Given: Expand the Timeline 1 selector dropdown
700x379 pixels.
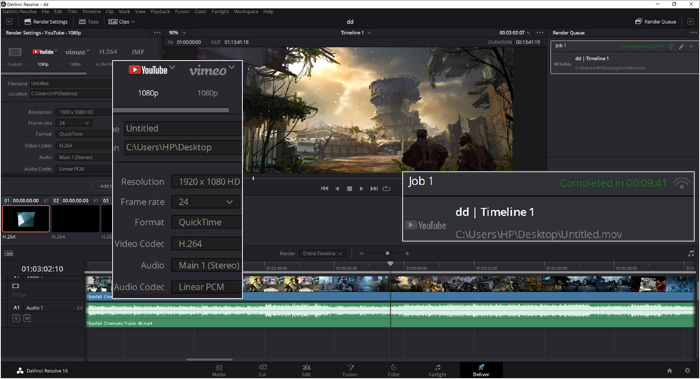Looking at the screenshot, I should point(356,33).
